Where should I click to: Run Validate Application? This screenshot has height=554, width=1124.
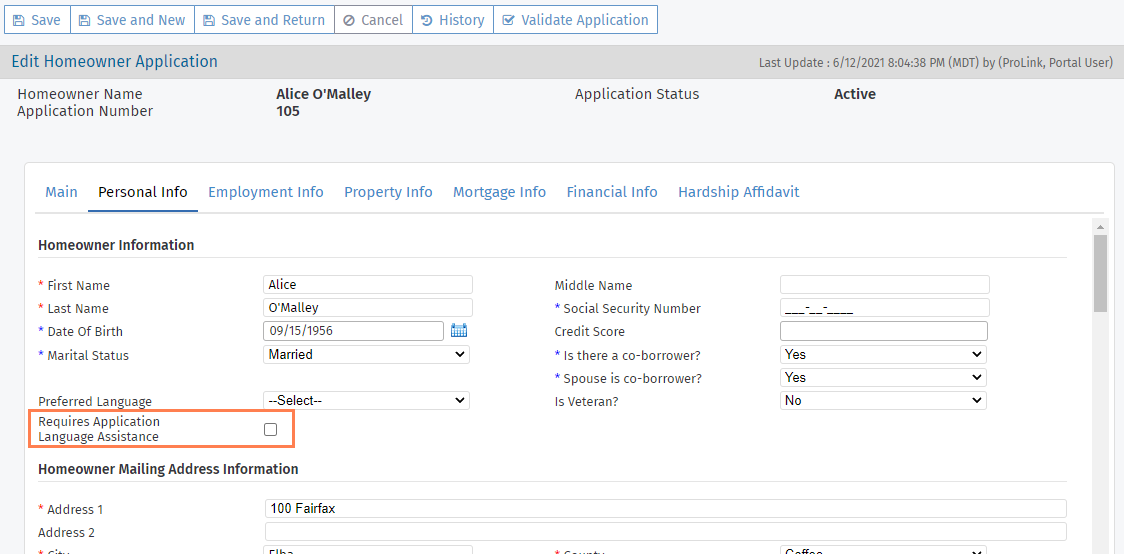tap(575, 20)
